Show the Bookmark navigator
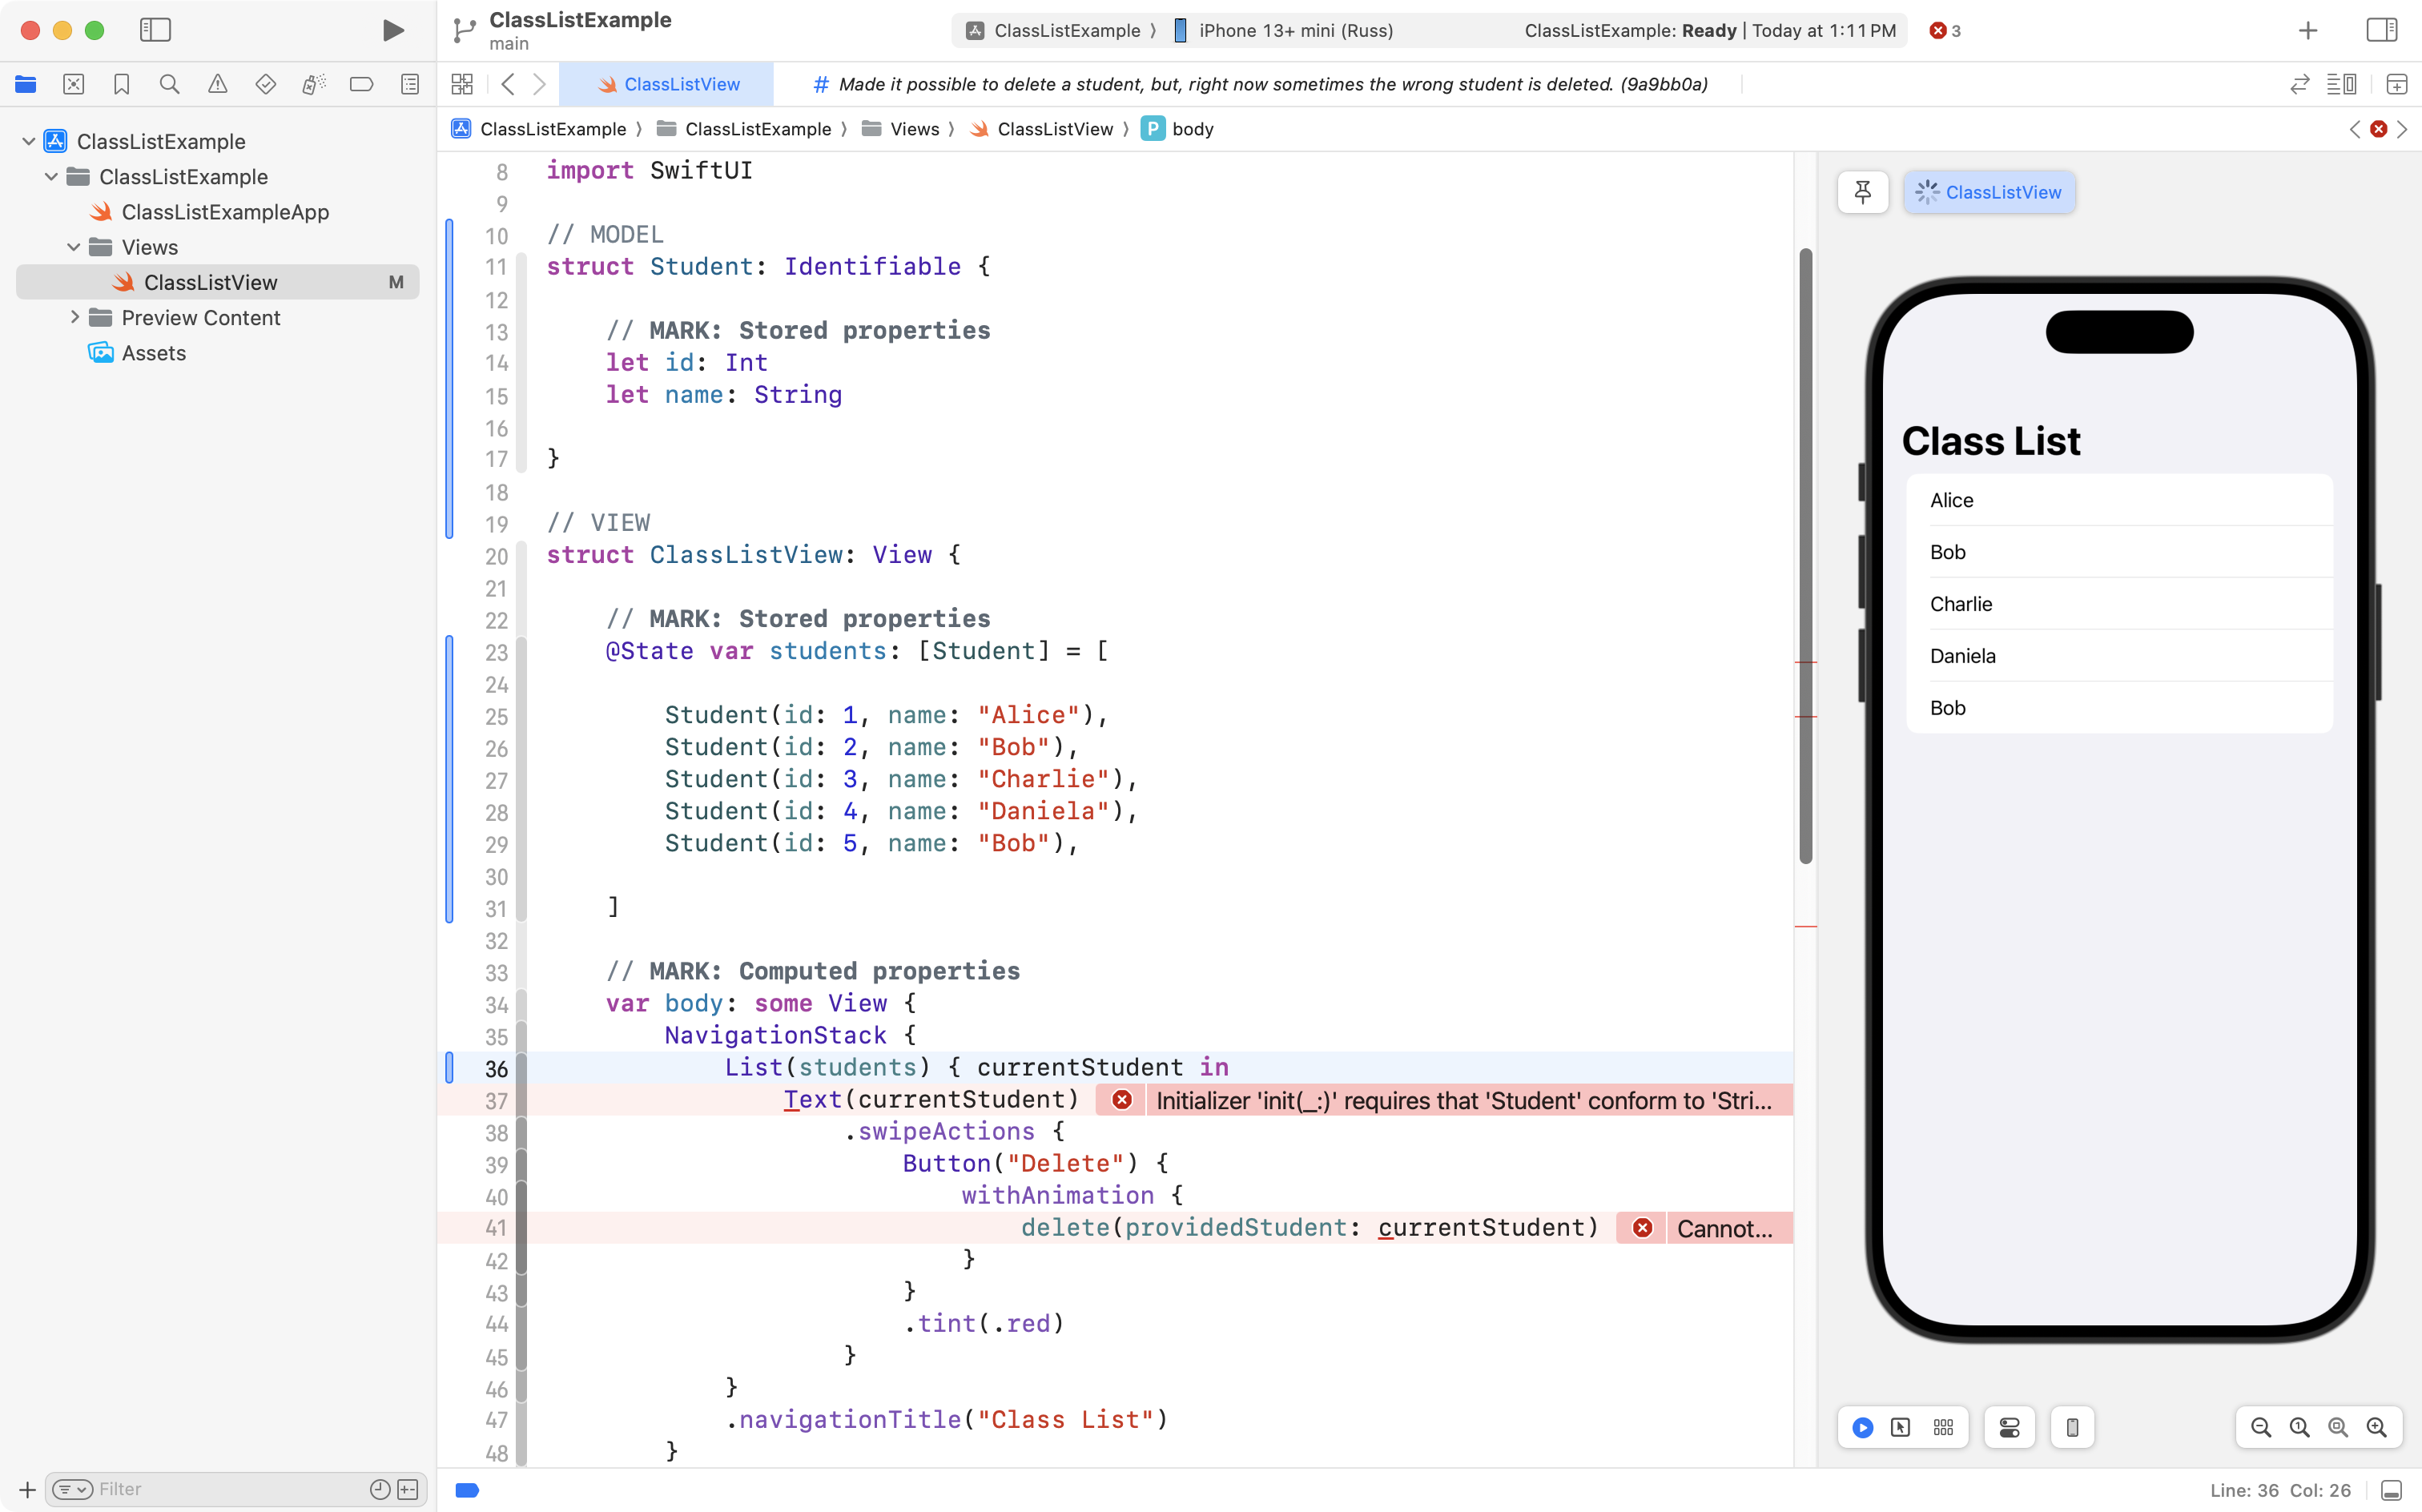2422x1512 pixels. 121,85
